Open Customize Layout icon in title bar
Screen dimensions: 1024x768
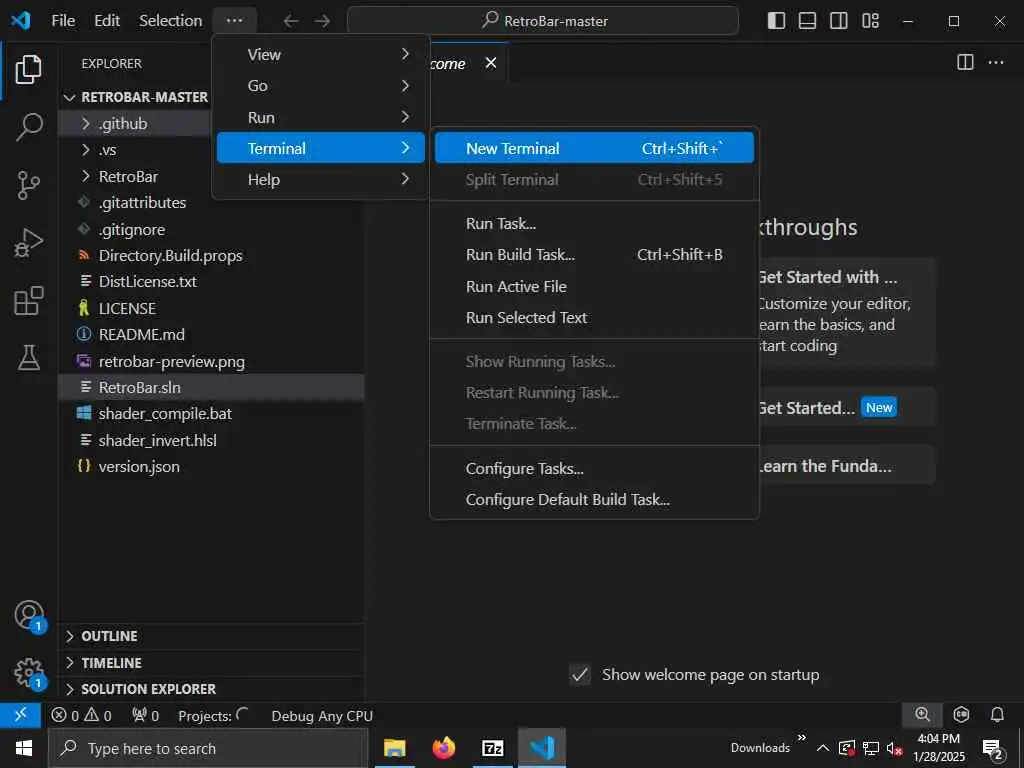coord(871,21)
